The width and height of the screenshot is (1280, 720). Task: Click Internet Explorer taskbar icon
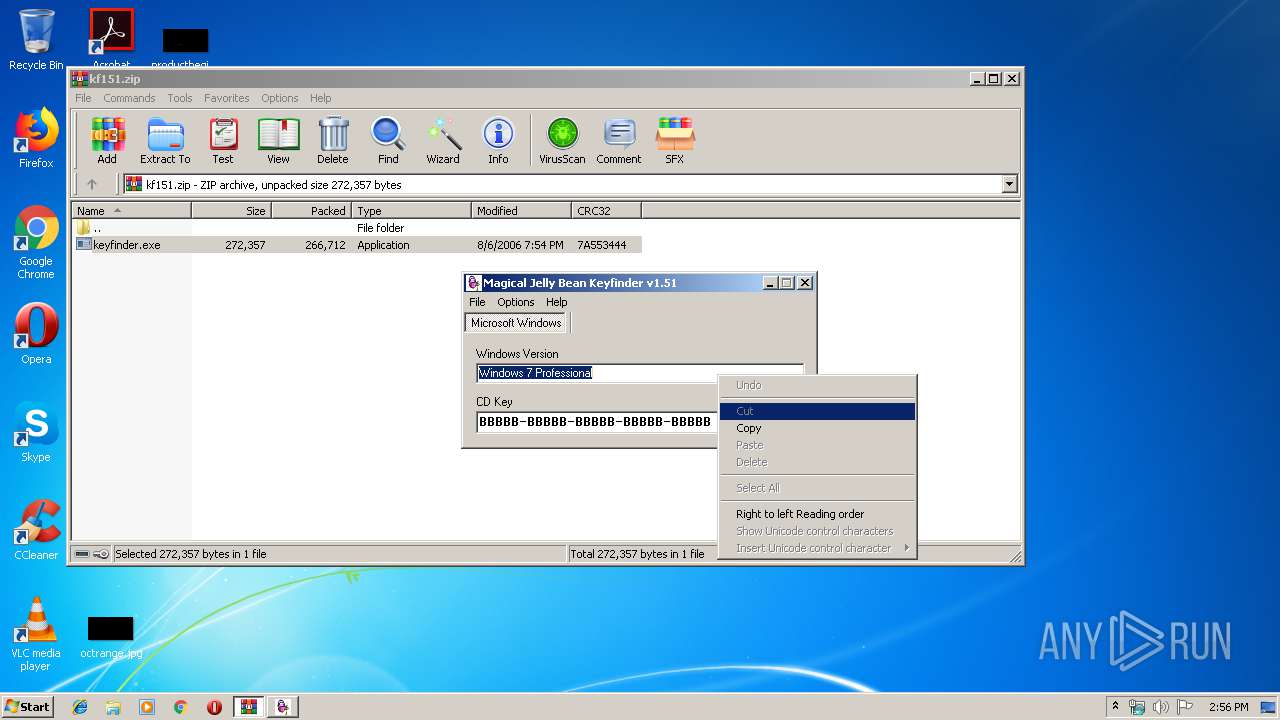80,707
